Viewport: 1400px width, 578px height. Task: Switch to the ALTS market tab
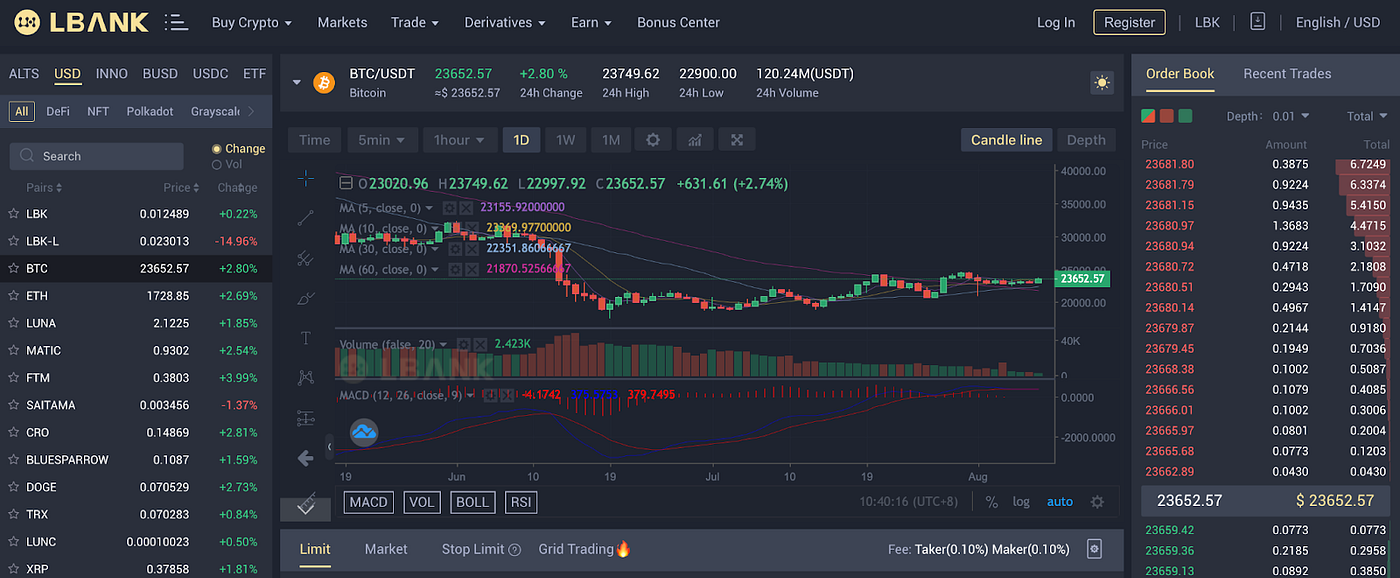(24, 74)
